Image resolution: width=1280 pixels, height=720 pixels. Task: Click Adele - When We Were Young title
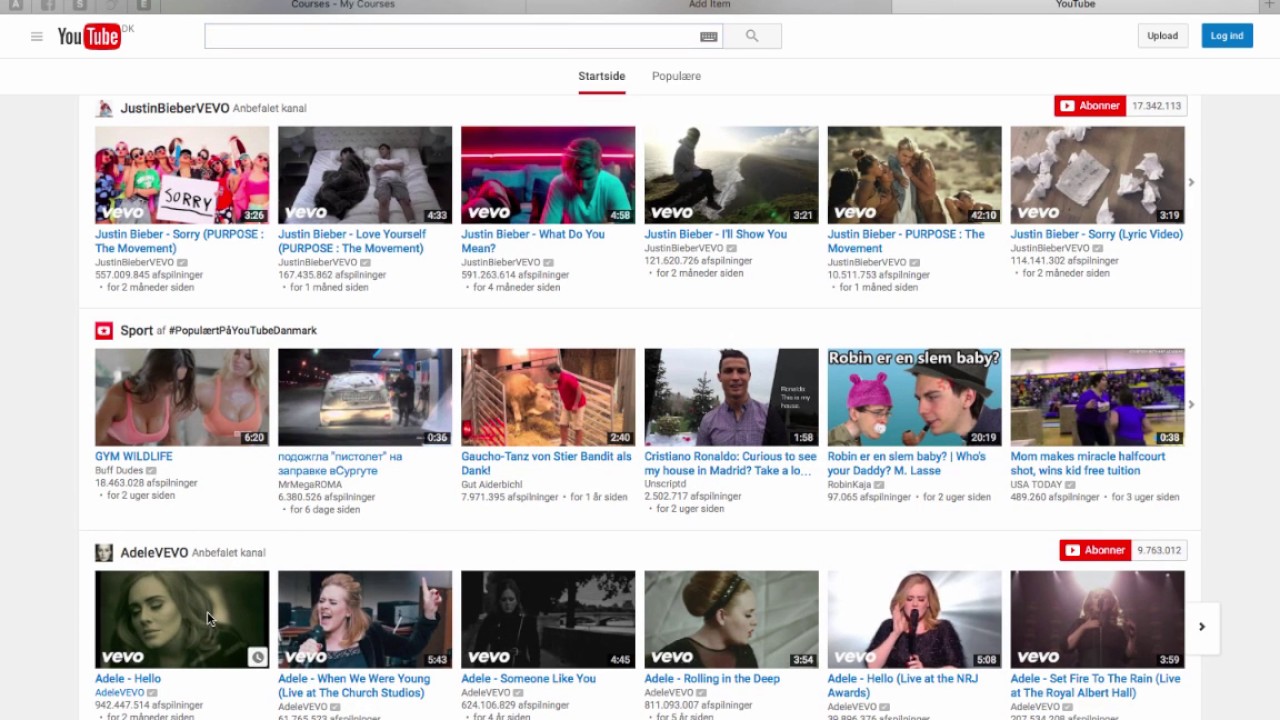click(354, 685)
